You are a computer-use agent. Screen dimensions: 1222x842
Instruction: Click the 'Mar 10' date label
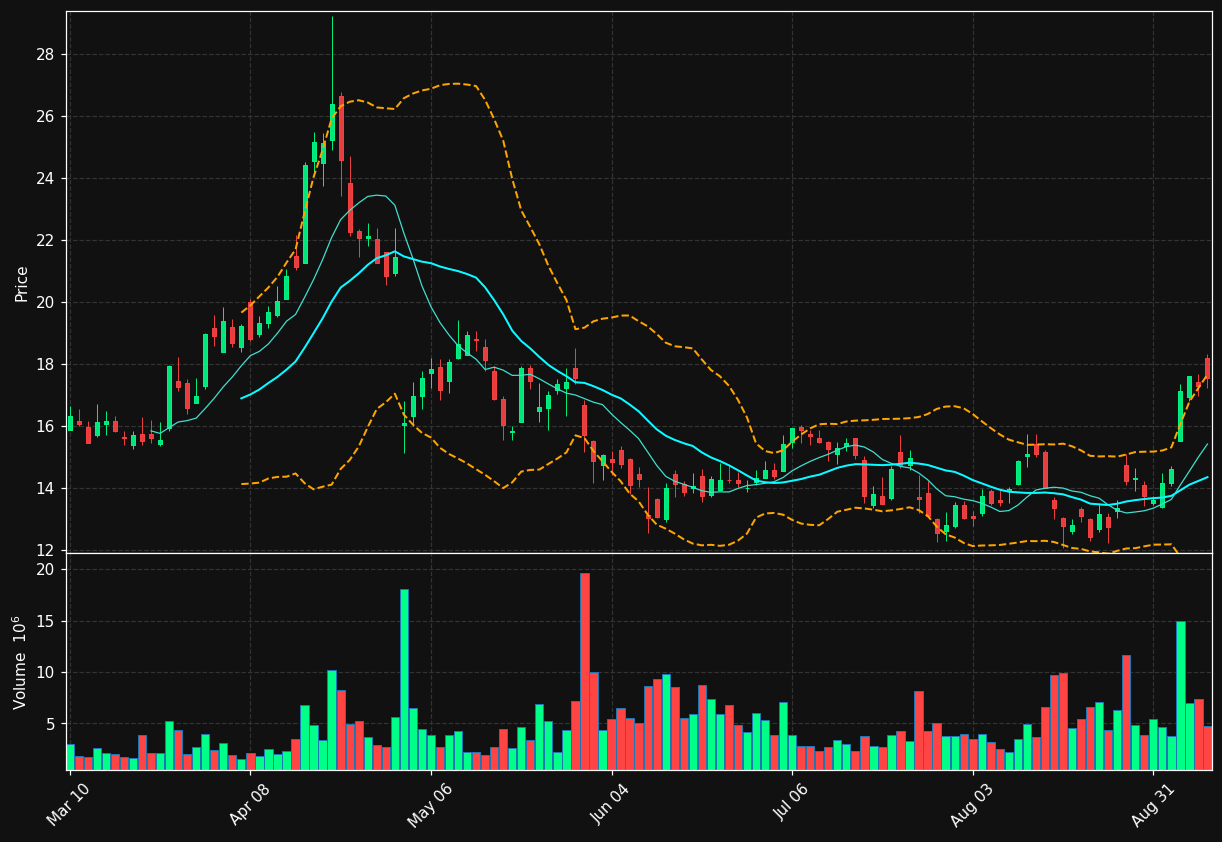pyautogui.click(x=68, y=805)
